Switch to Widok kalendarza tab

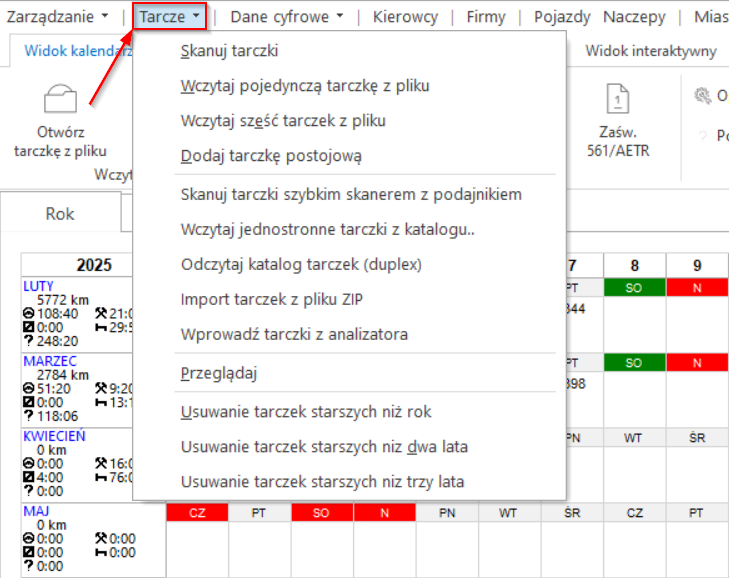[x=78, y=50]
